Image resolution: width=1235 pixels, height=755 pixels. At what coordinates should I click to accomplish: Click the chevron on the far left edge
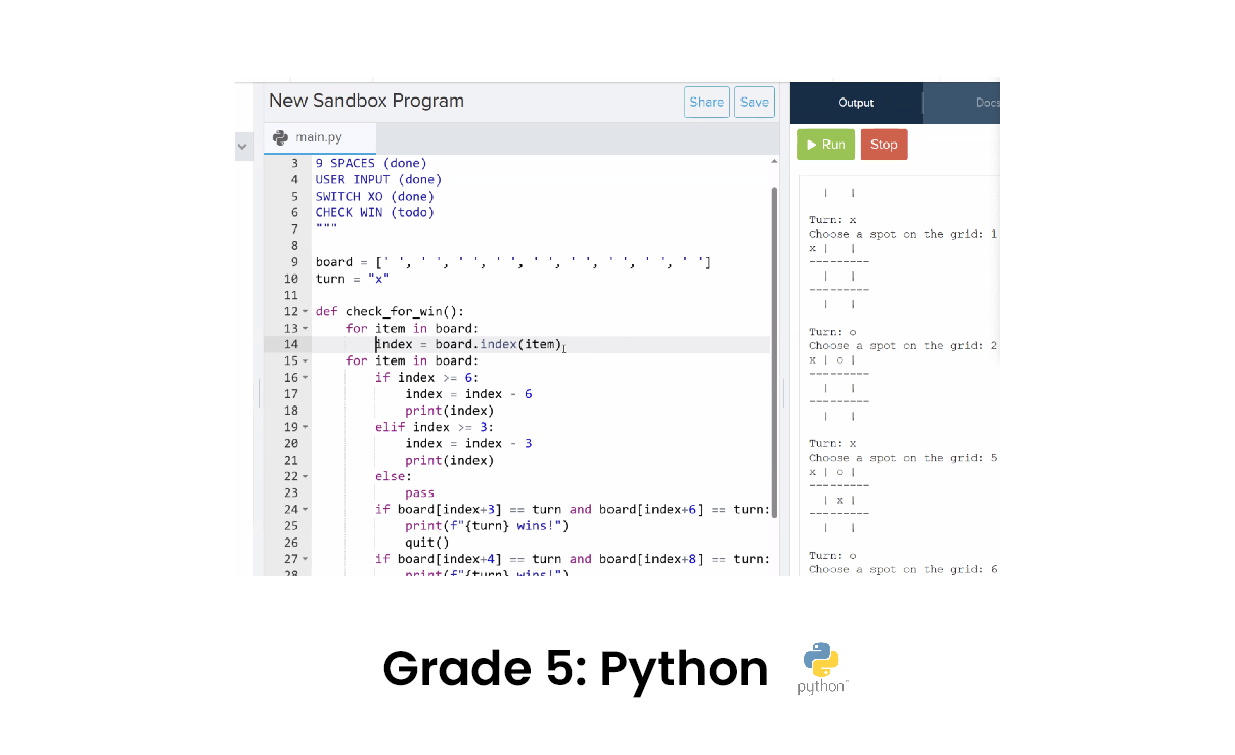pyautogui.click(x=243, y=146)
